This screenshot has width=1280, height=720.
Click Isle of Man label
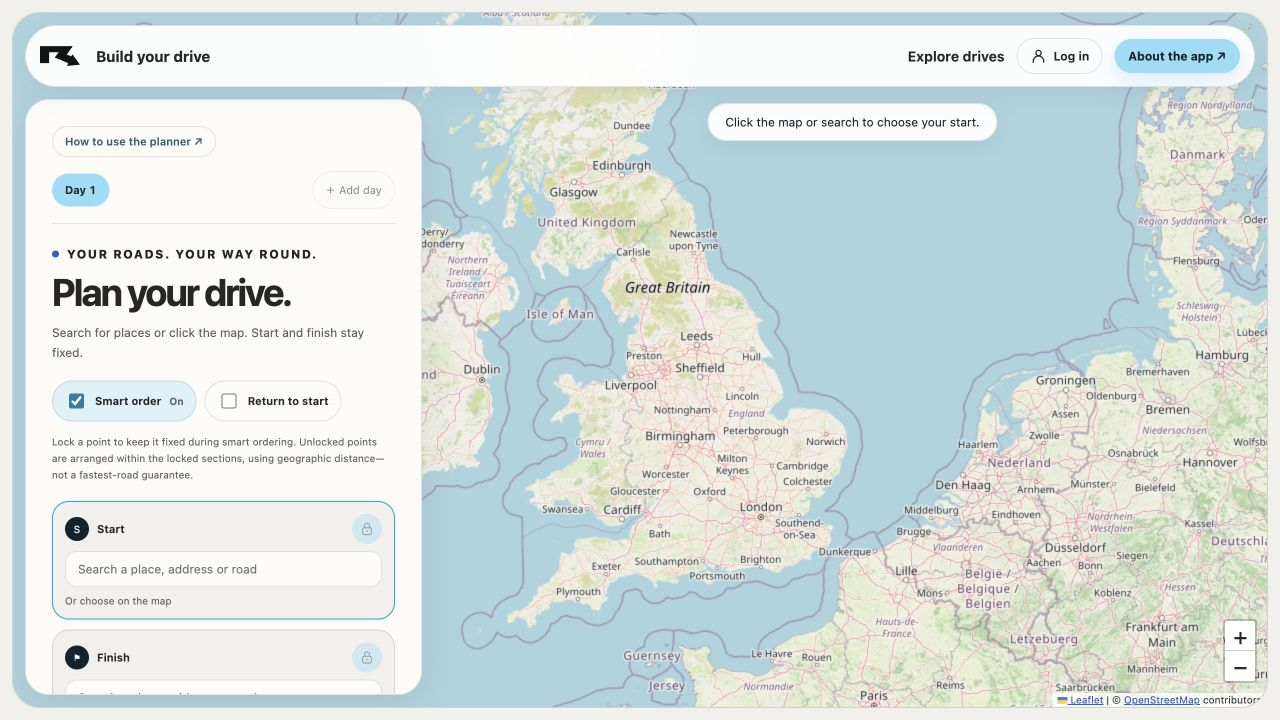560,314
